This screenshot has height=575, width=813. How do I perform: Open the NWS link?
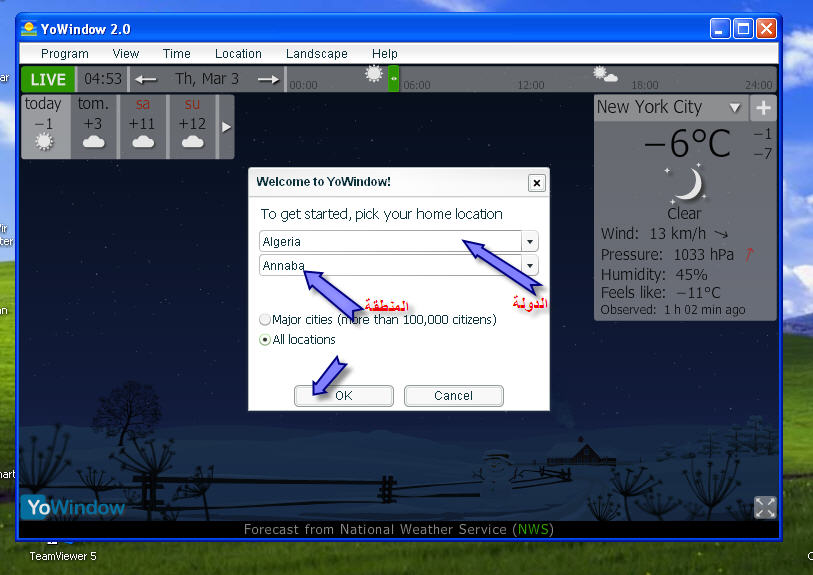click(533, 529)
